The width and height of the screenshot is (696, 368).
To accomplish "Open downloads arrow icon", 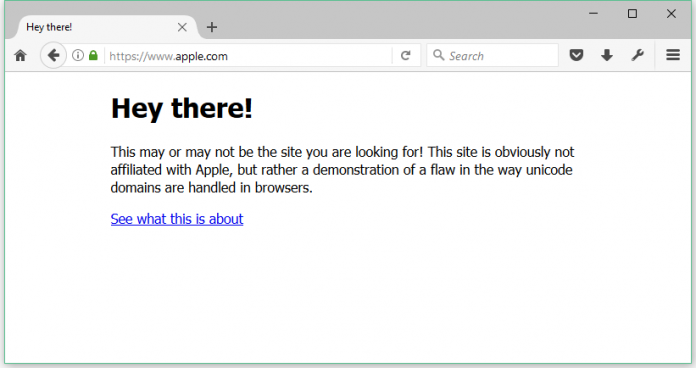I will point(607,55).
